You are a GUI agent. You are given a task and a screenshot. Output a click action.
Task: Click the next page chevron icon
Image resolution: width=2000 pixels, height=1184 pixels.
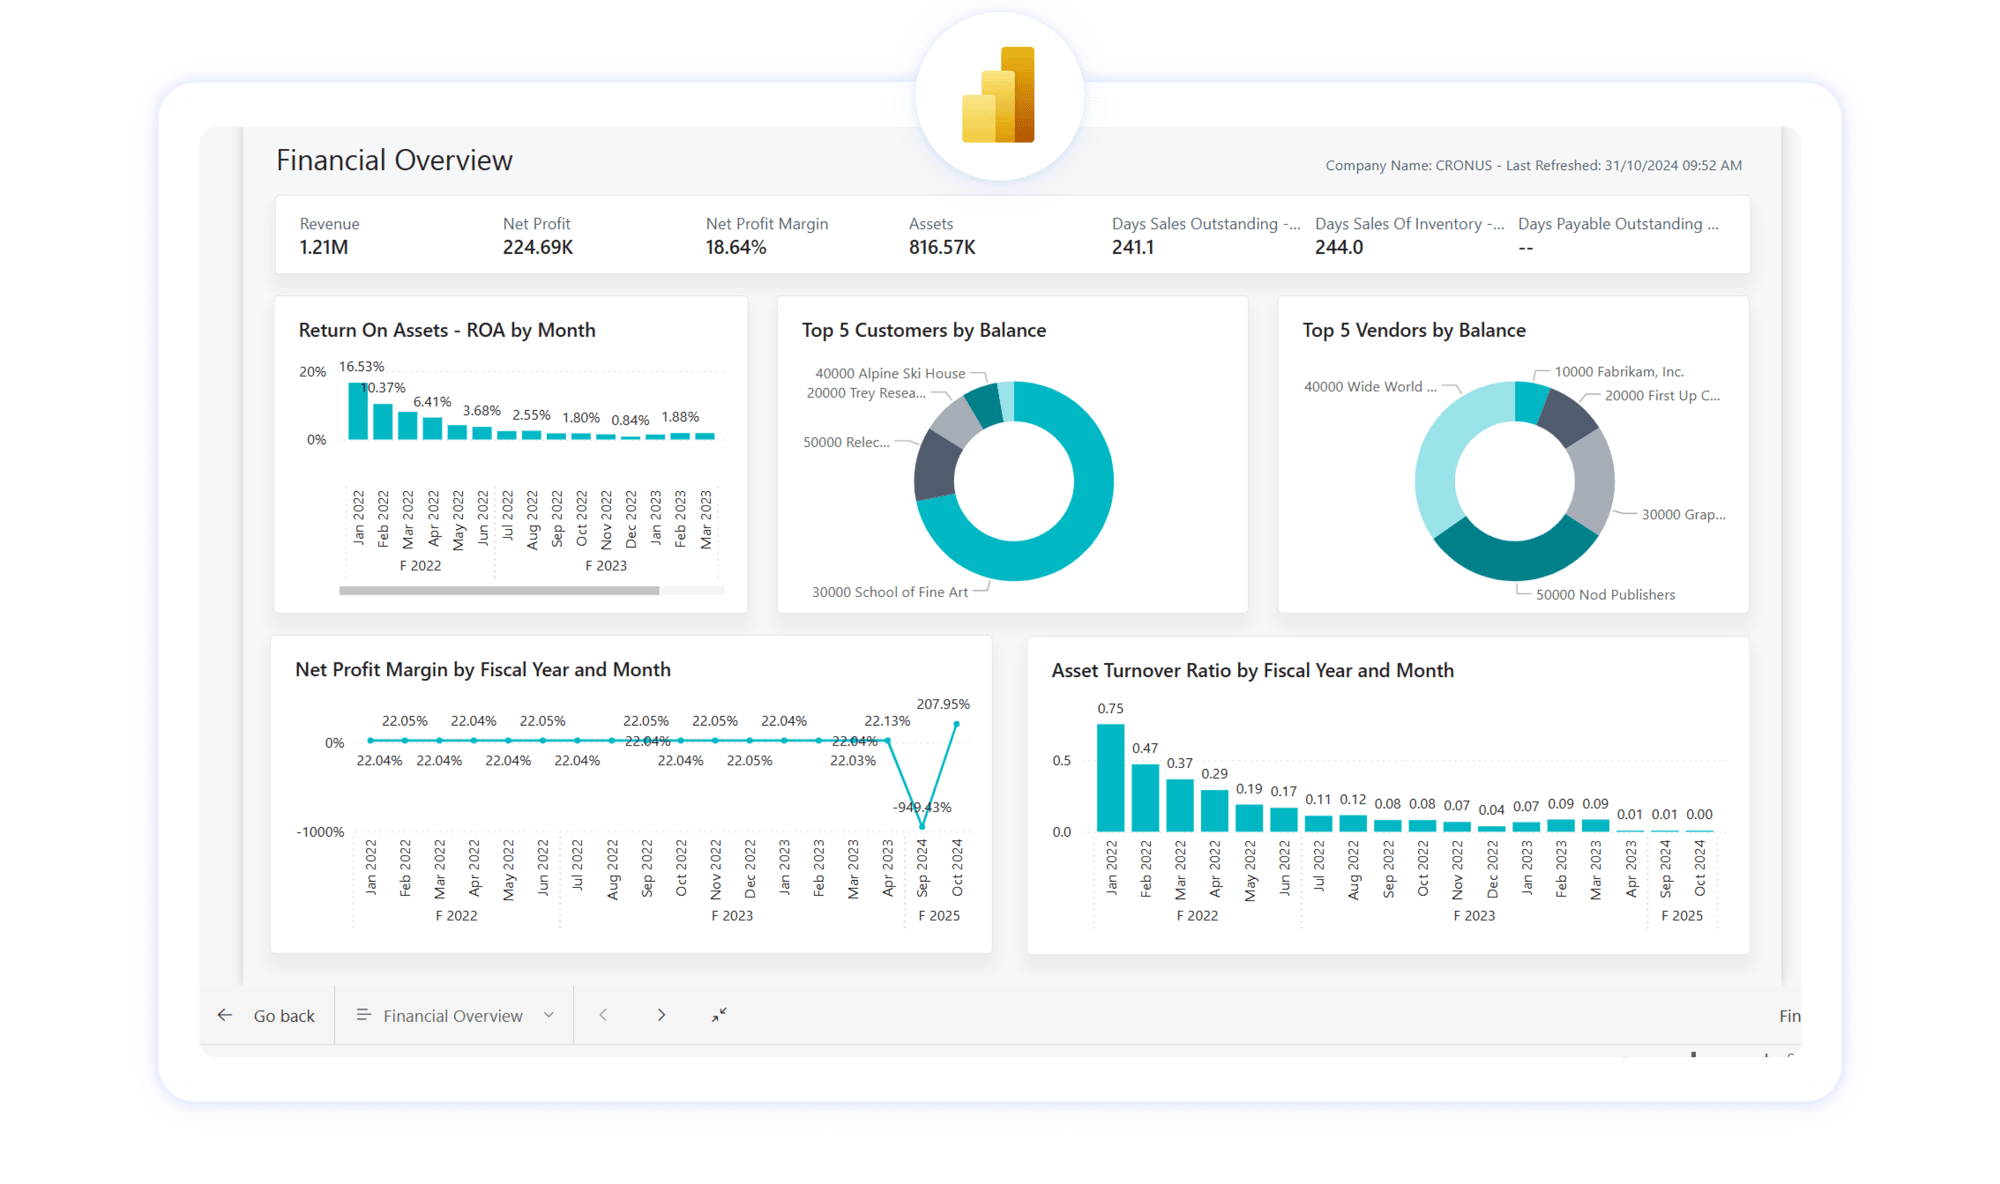tap(661, 1014)
